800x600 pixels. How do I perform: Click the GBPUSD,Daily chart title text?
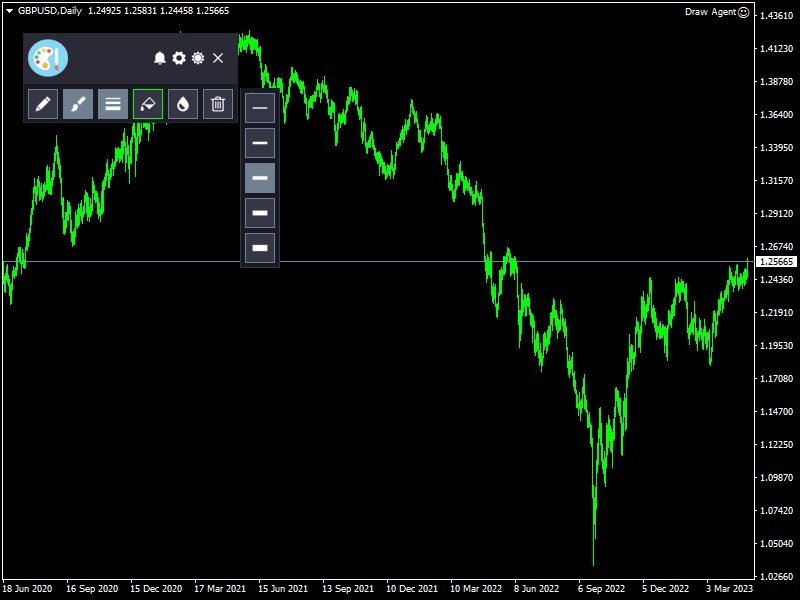[50, 11]
